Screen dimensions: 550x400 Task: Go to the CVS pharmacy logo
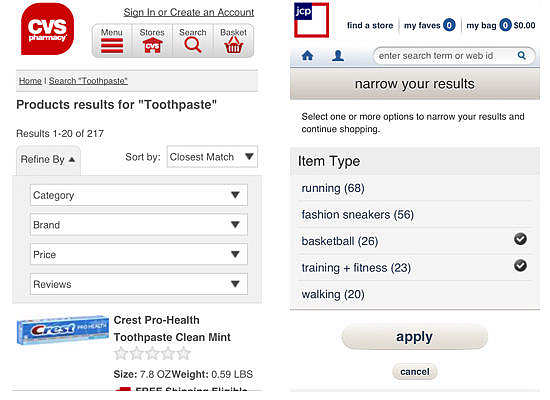[47, 29]
